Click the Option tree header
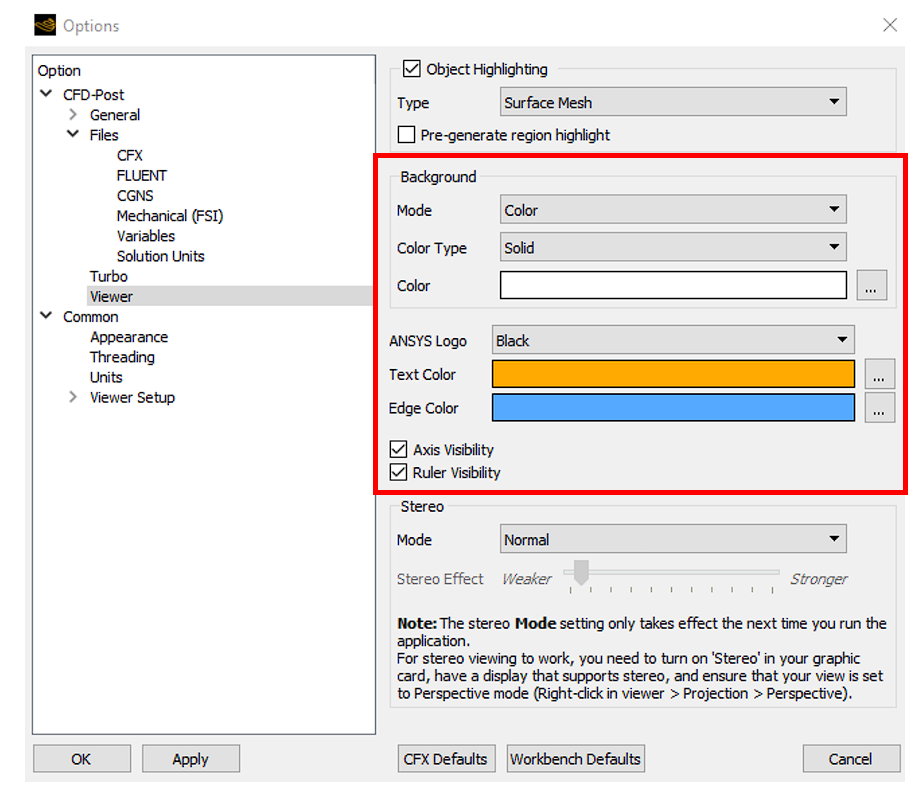 59,70
